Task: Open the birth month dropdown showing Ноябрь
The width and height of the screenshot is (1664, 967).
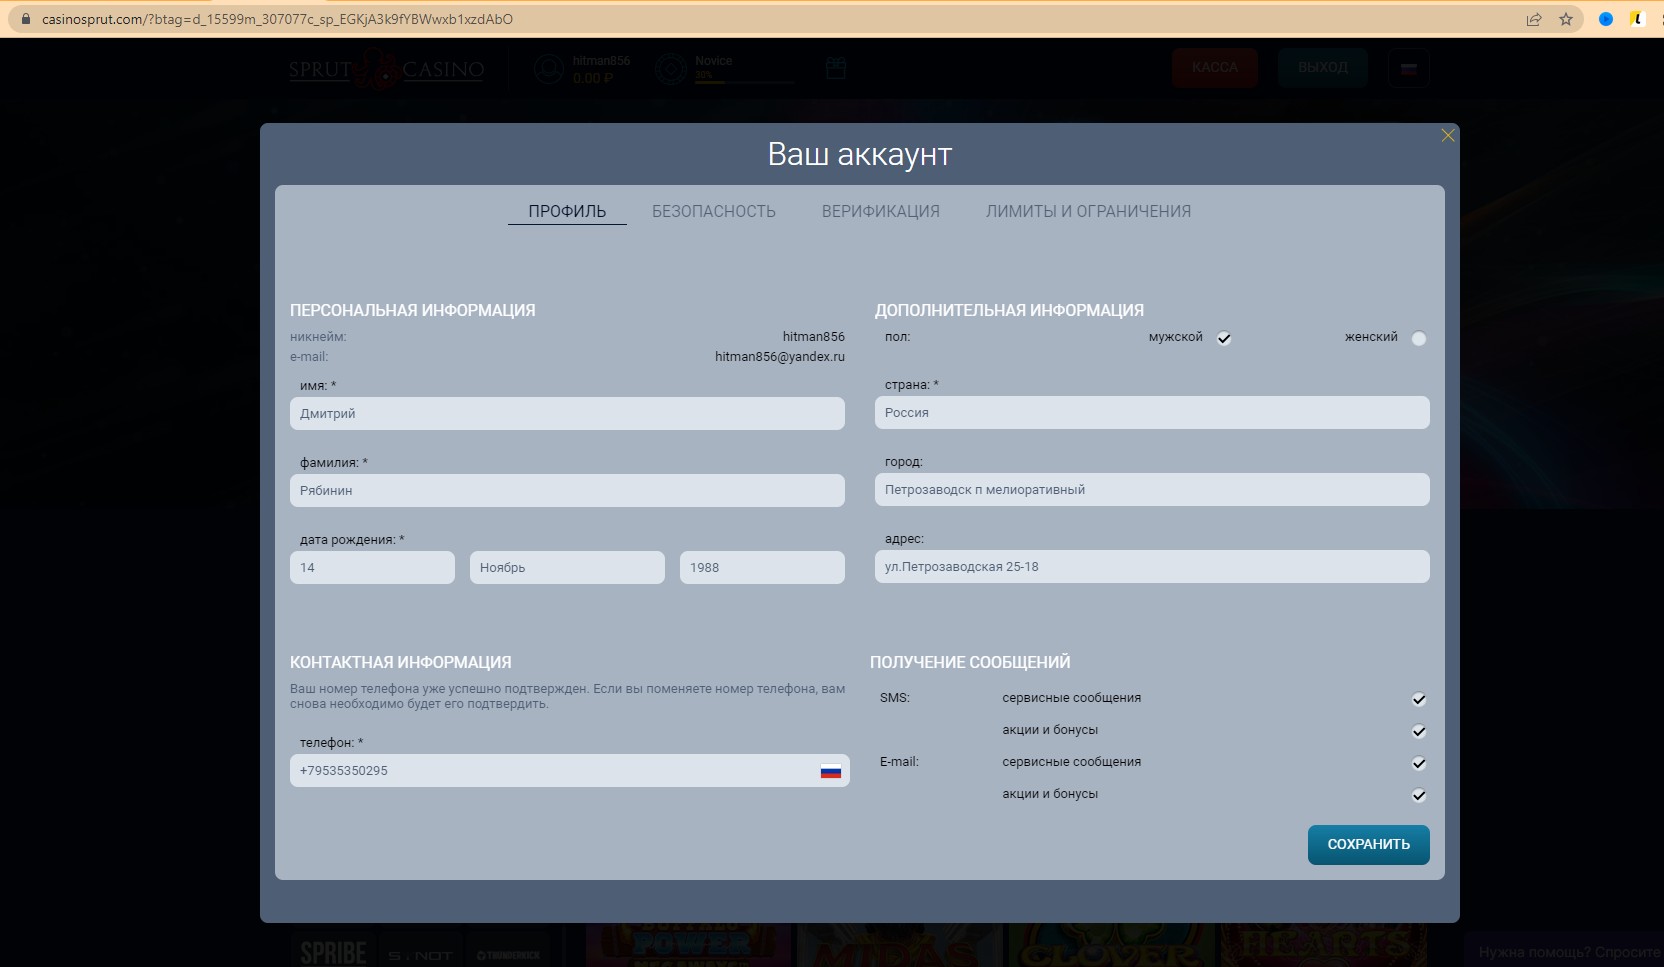Action: tap(567, 567)
